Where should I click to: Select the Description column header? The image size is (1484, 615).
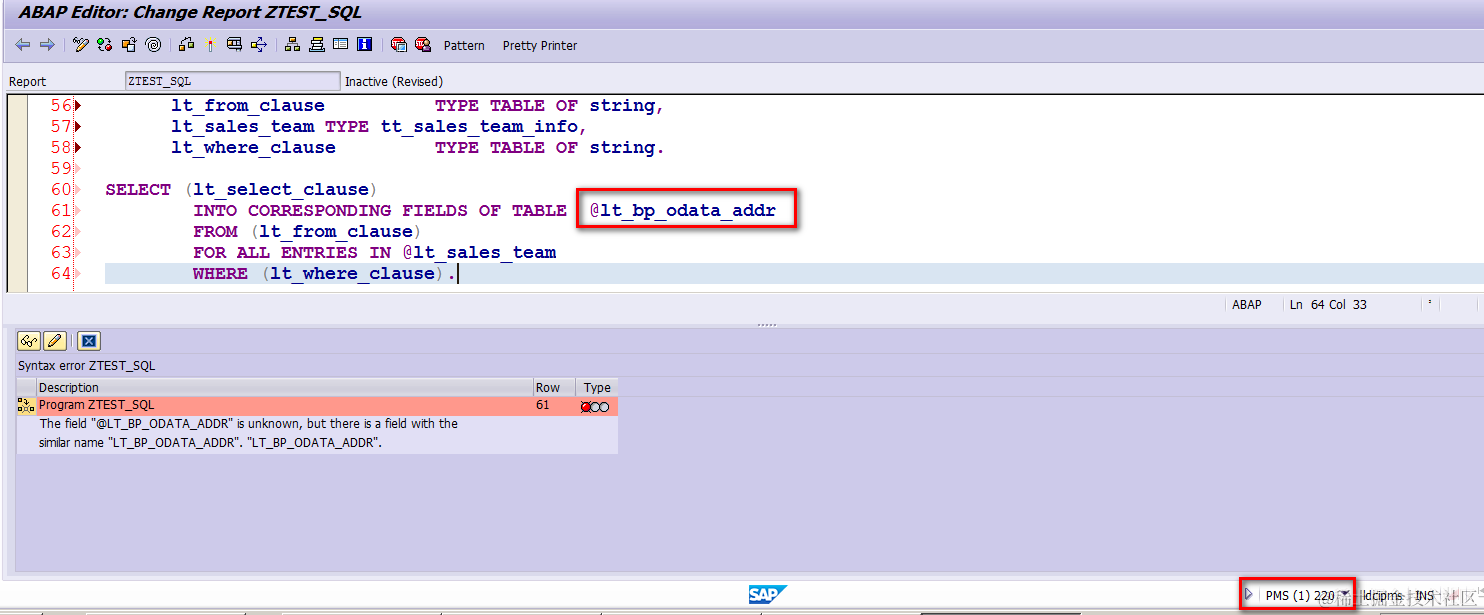(x=285, y=387)
